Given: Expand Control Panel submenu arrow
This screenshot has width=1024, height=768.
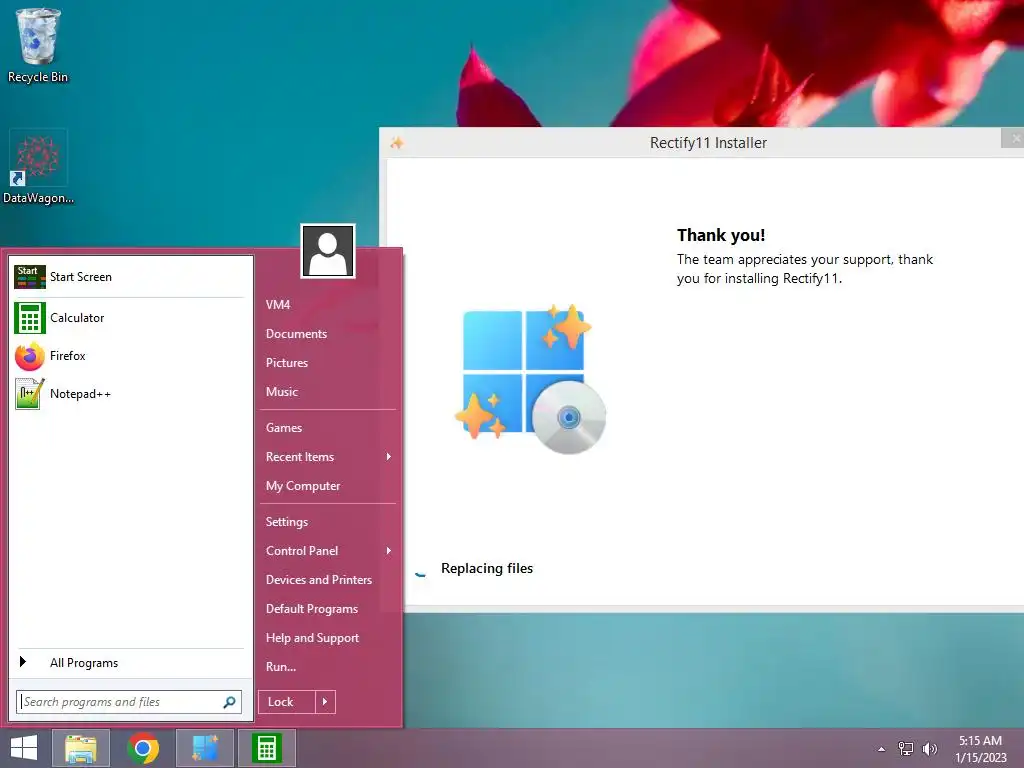Looking at the screenshot, I should [389, 551].
